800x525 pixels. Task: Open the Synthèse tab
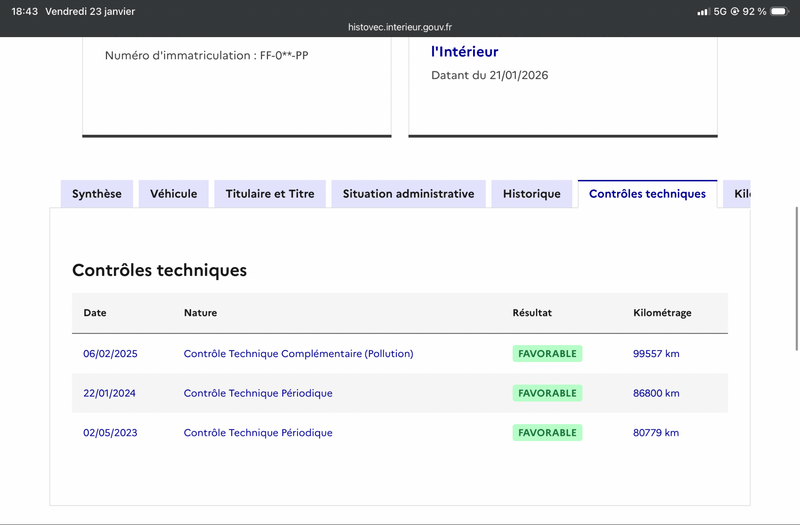pos(97,194)
